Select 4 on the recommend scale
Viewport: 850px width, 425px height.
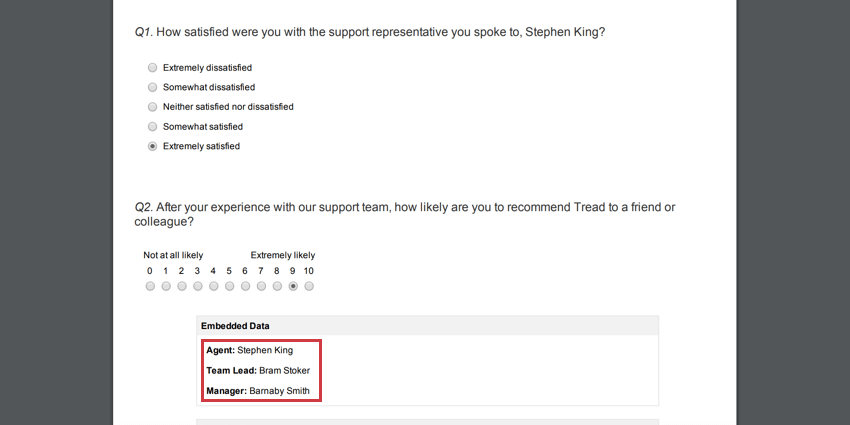pos(214,286)
